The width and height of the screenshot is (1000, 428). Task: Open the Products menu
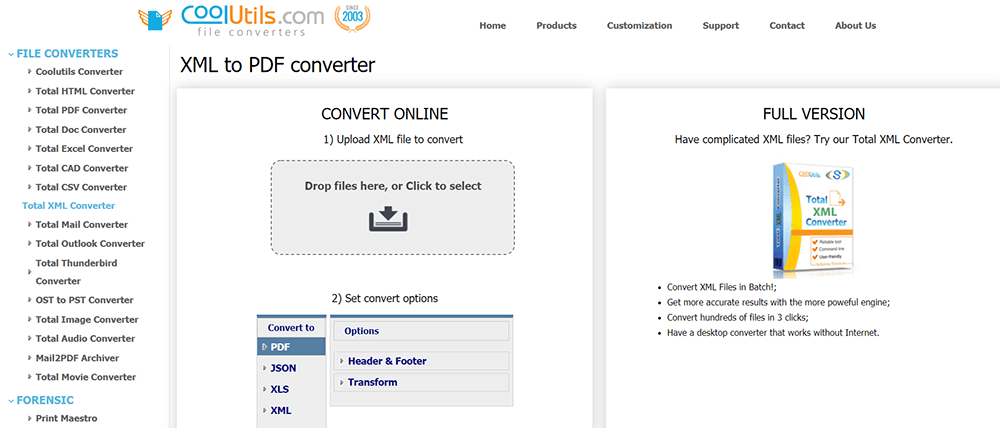[x=556, y=26]
